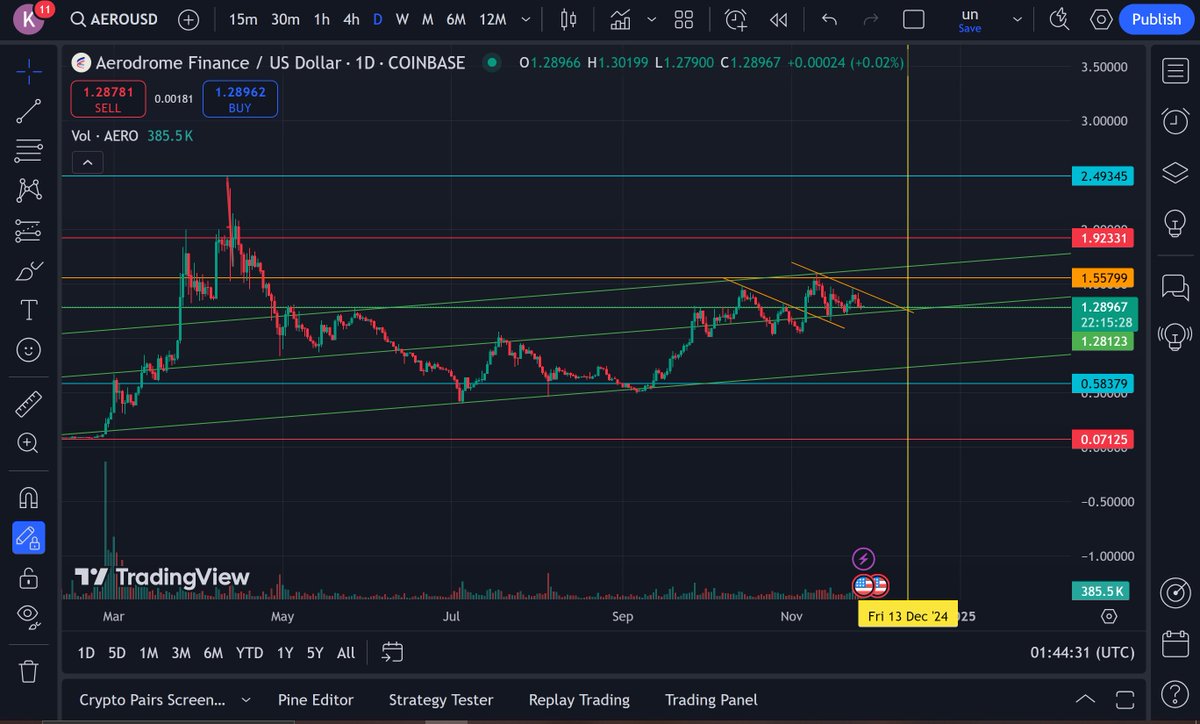Click the BUY 1.28962 button

(240, 99)
